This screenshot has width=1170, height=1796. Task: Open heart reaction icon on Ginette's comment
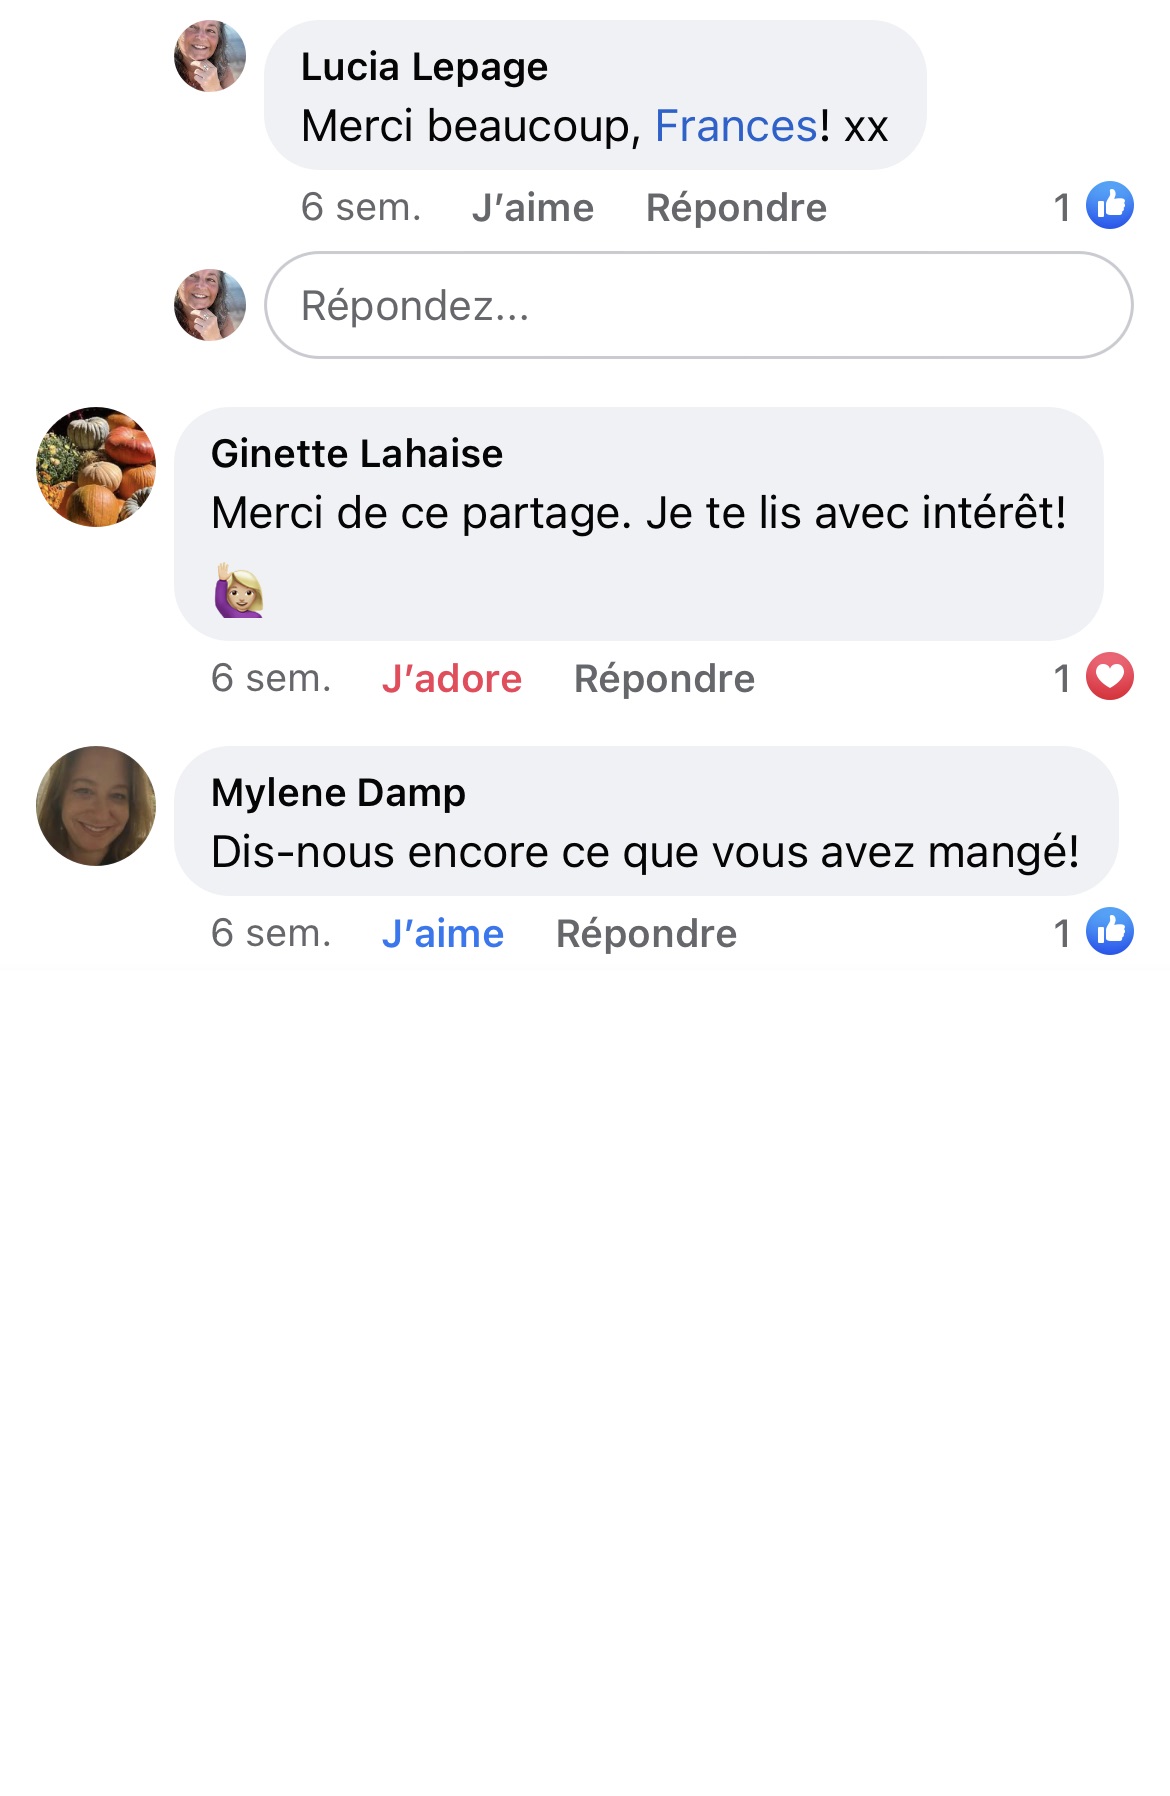pyautogui.click(x=1109, y=677)
